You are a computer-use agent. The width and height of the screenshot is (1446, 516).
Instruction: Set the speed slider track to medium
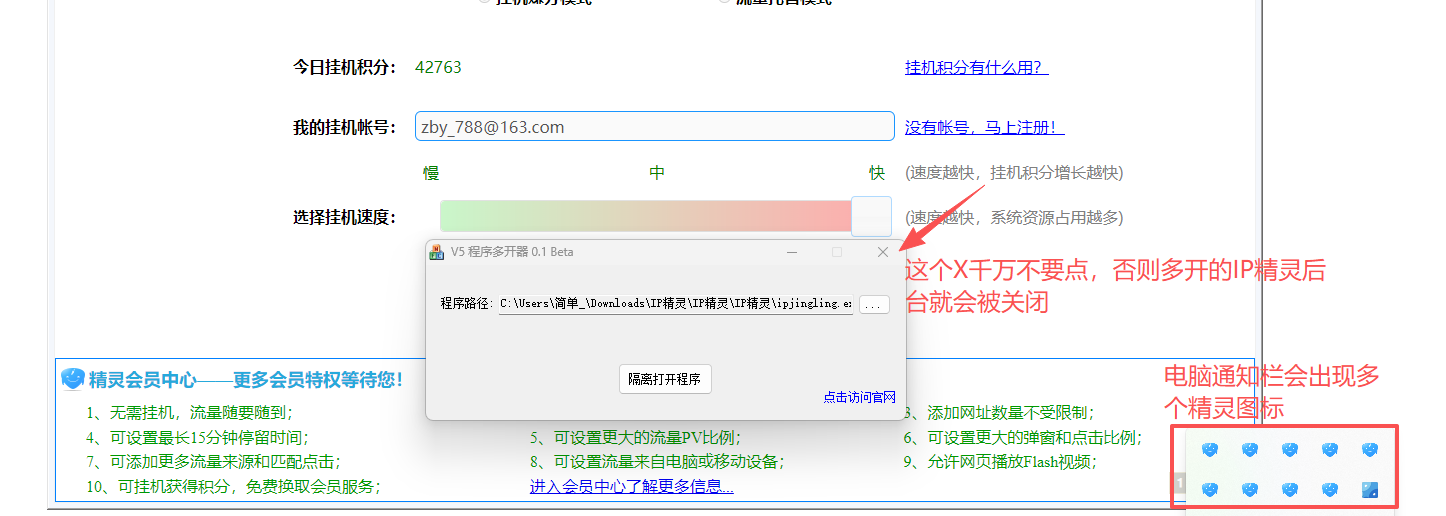[656, 216]
